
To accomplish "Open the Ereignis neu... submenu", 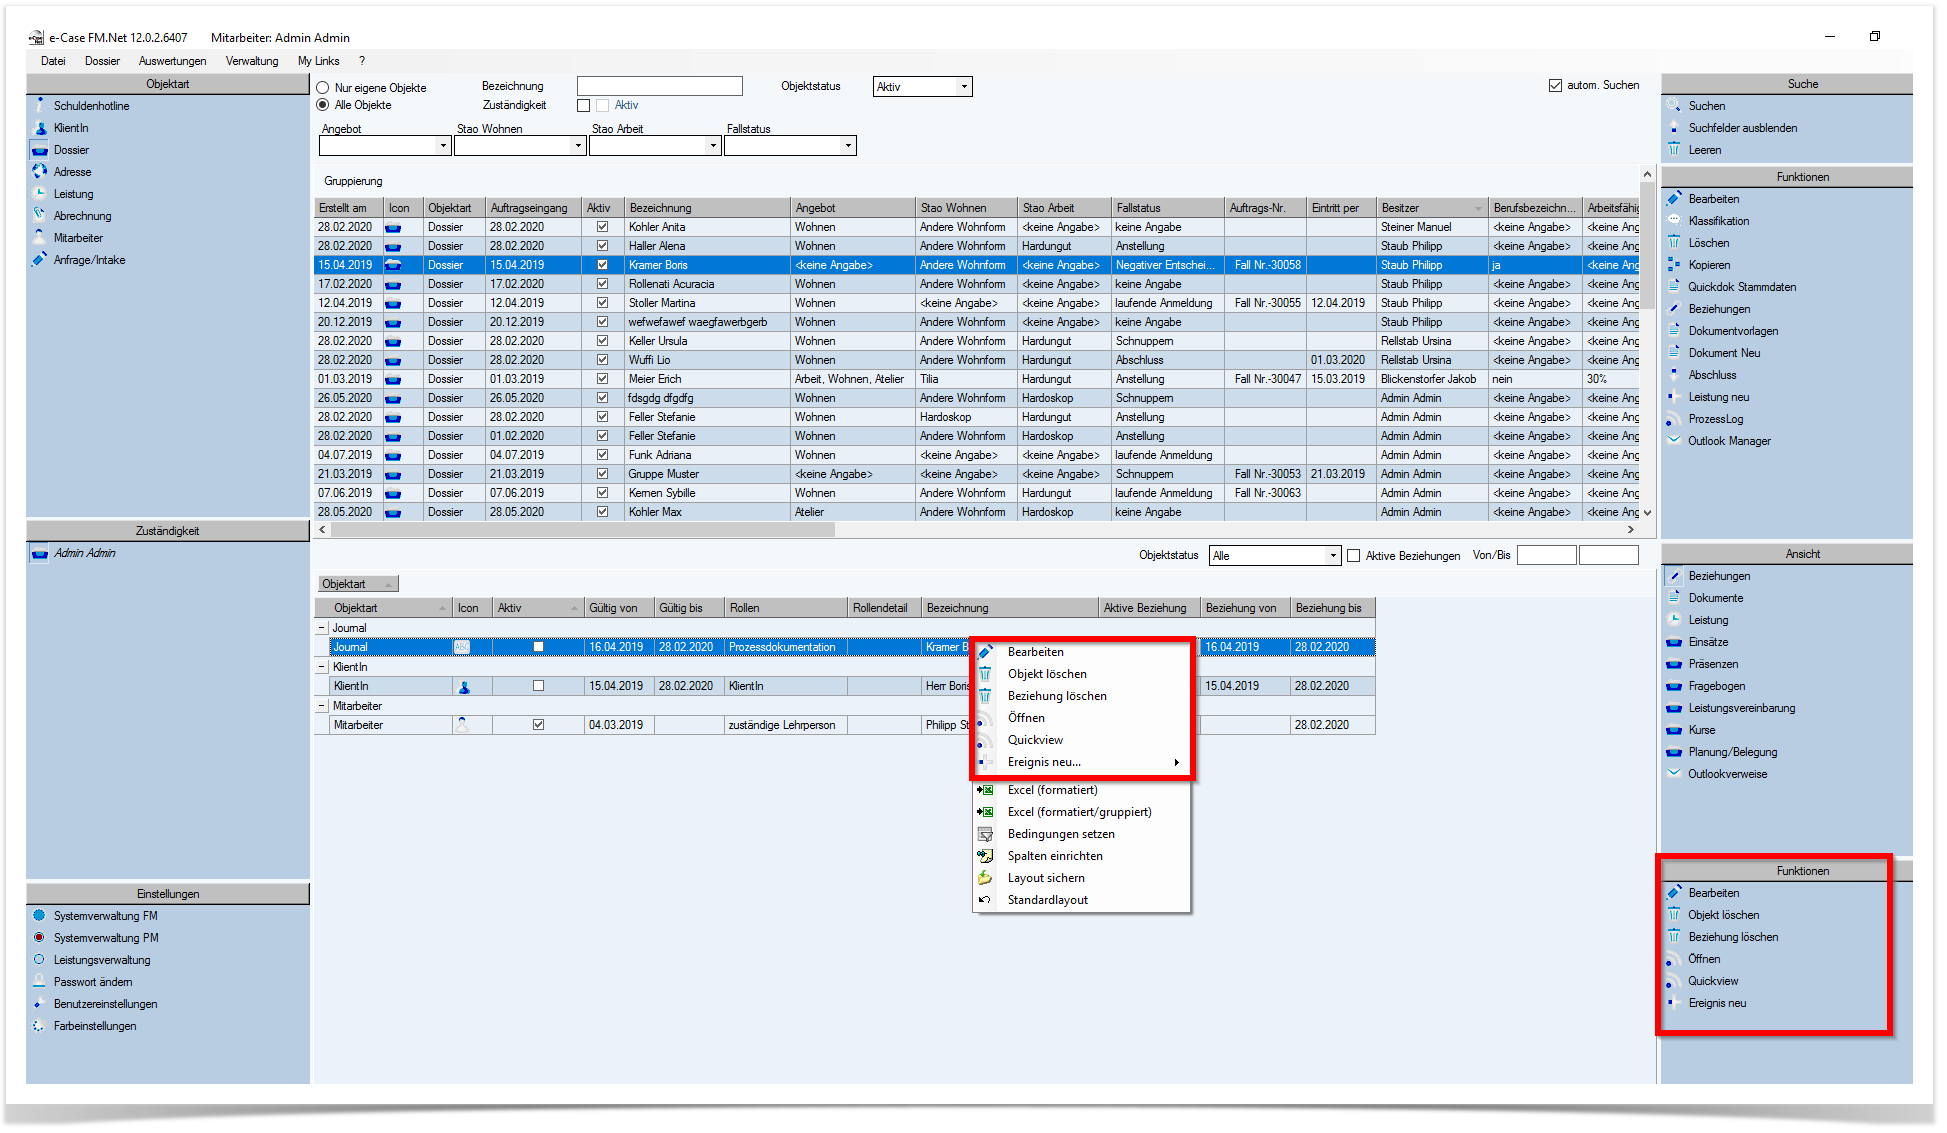I will click(1044, 762).
